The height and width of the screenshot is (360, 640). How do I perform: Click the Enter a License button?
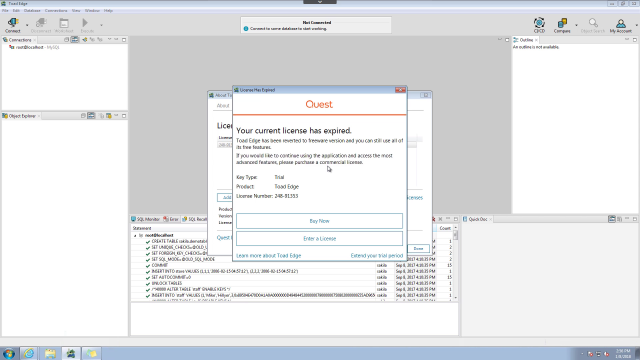click(319, 238)
